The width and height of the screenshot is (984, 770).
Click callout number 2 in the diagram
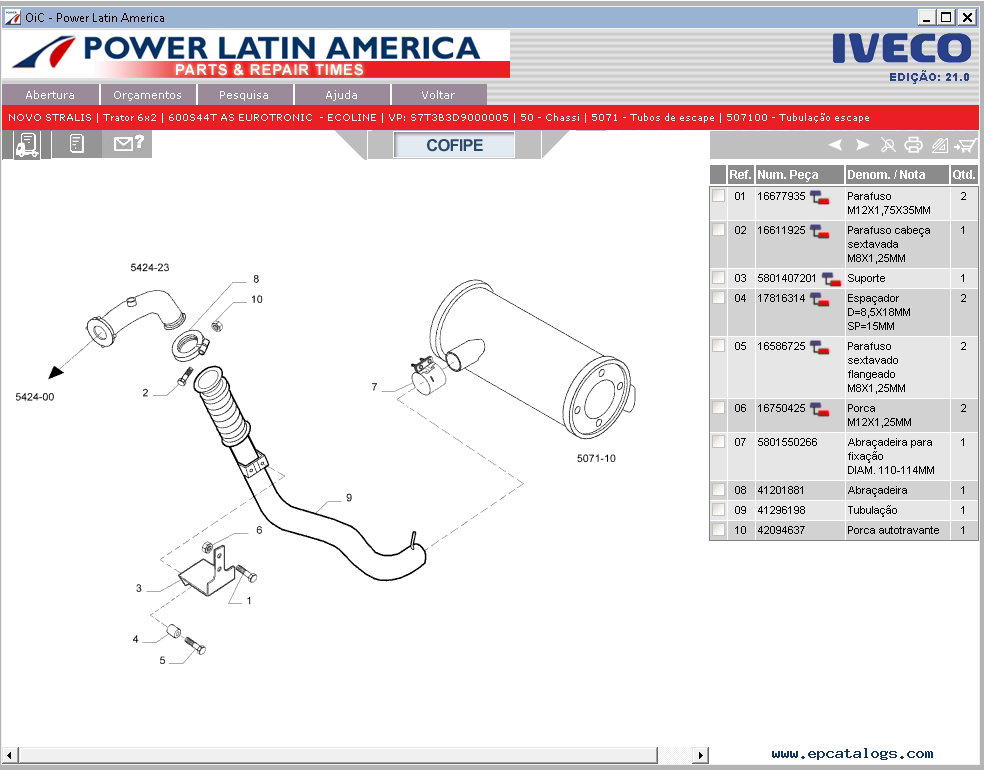point(145,393)
